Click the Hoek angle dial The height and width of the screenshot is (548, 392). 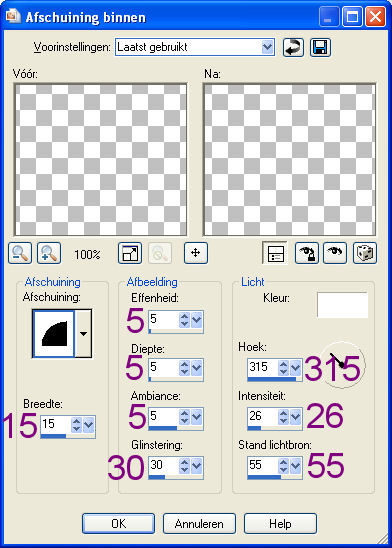tap(342, 365)
